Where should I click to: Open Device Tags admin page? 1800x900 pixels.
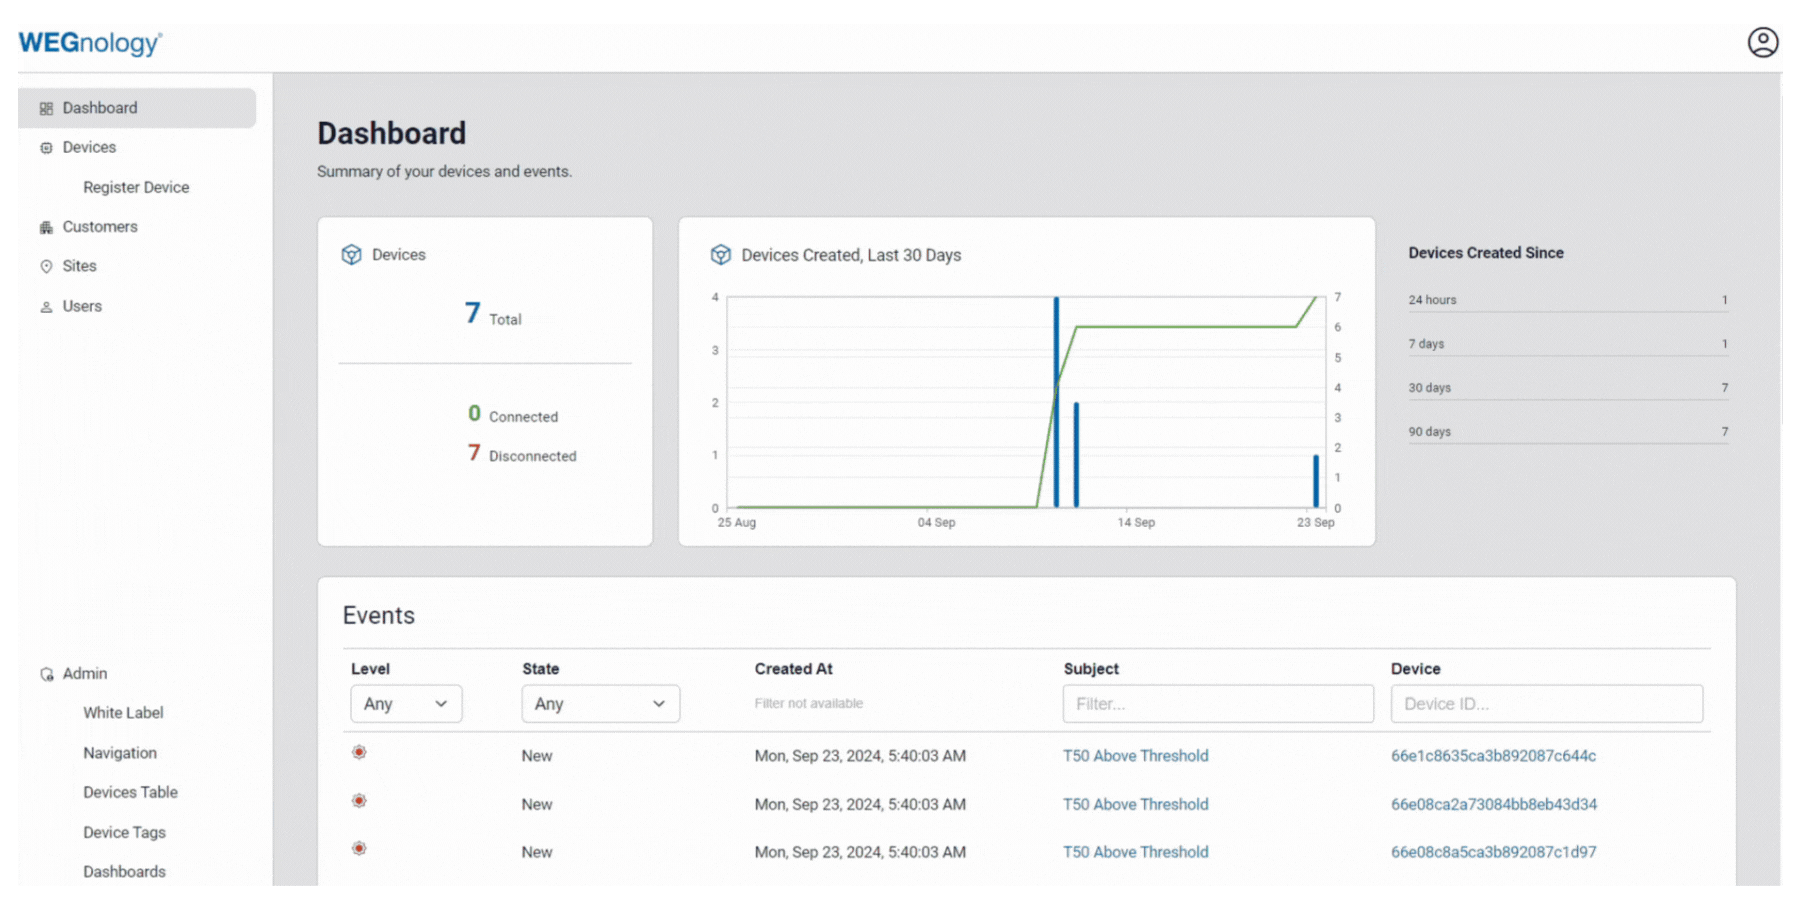coord(124,832)
